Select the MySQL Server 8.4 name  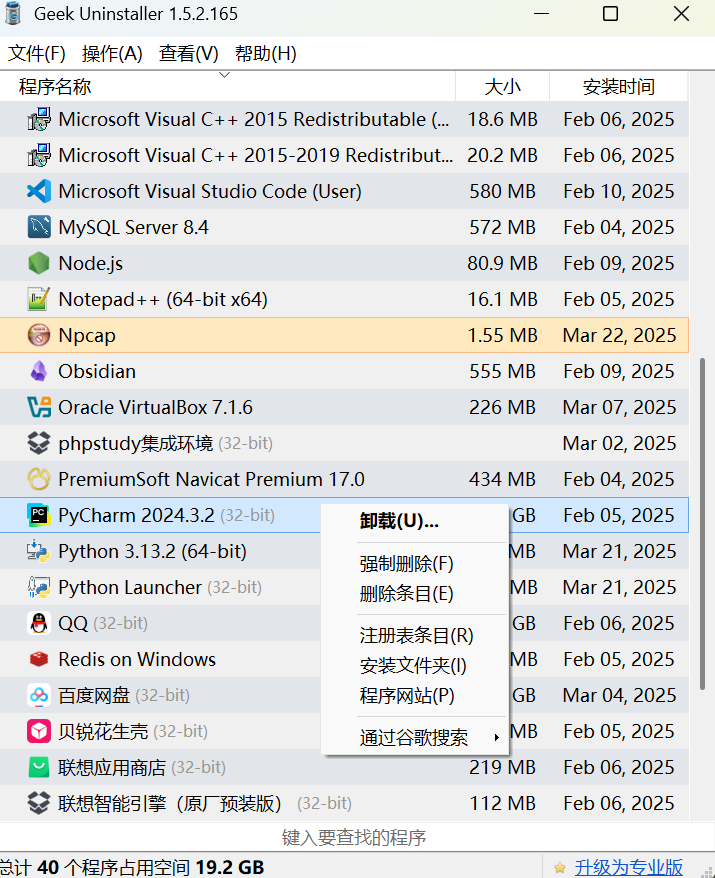pos(133,227)
